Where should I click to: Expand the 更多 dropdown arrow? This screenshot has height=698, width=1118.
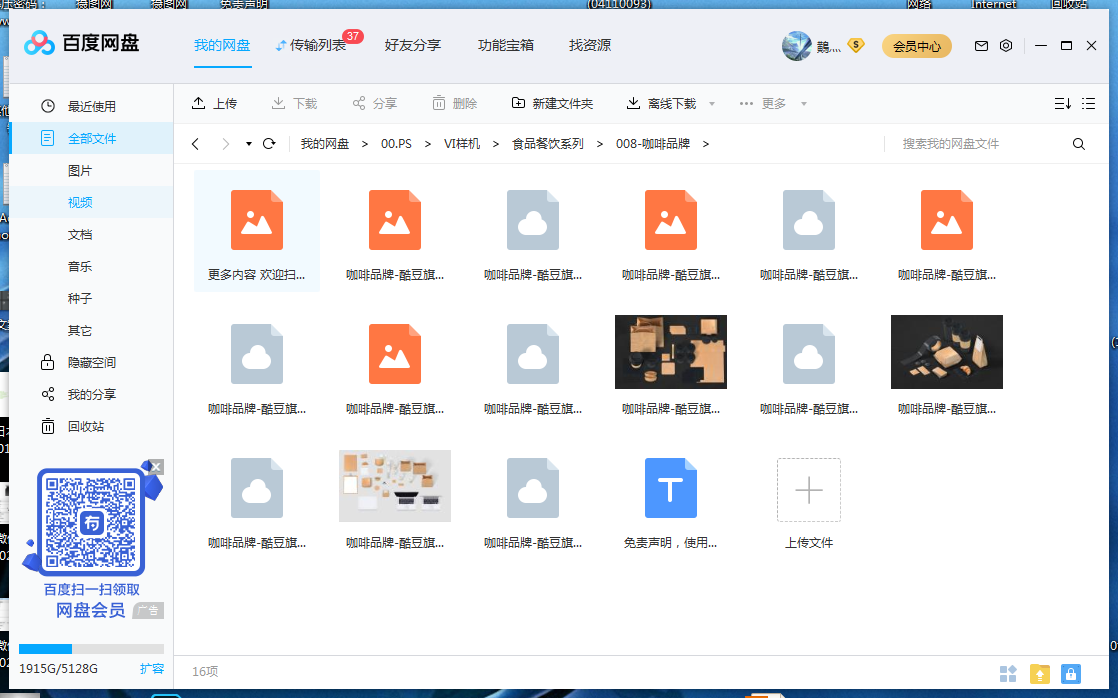pos(804,104)
